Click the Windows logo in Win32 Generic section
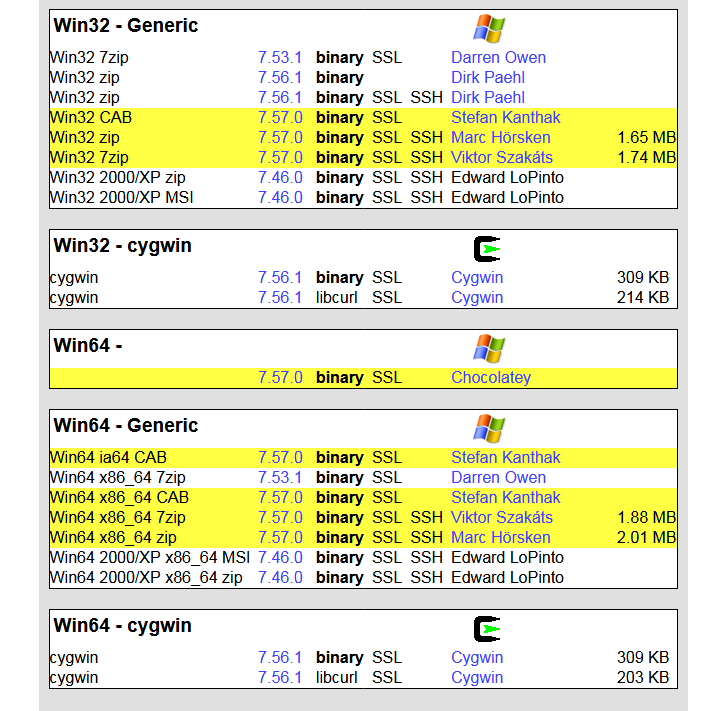 point(489,29)
